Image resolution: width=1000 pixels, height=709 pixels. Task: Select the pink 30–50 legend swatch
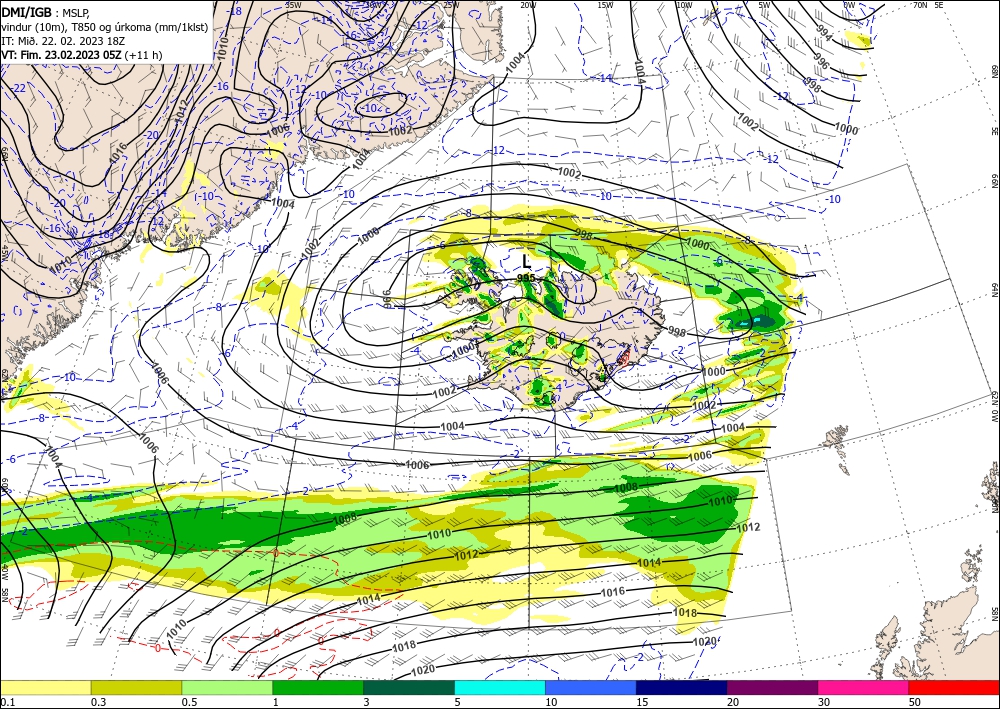(864, 687)
